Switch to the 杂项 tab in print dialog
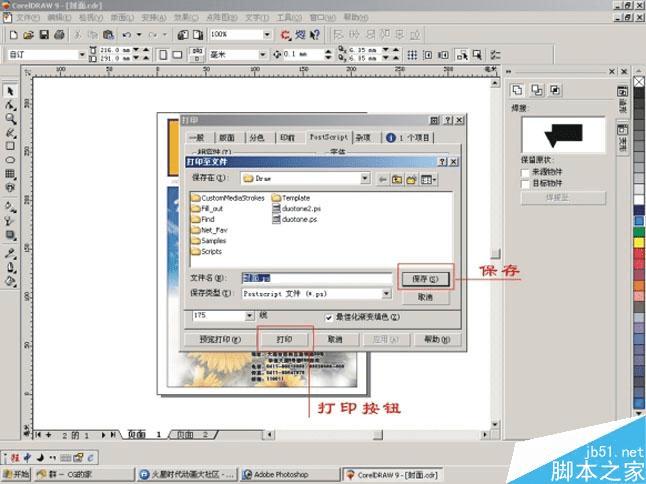The height and width of the screenshot is (484, 646). pos(363,138)
